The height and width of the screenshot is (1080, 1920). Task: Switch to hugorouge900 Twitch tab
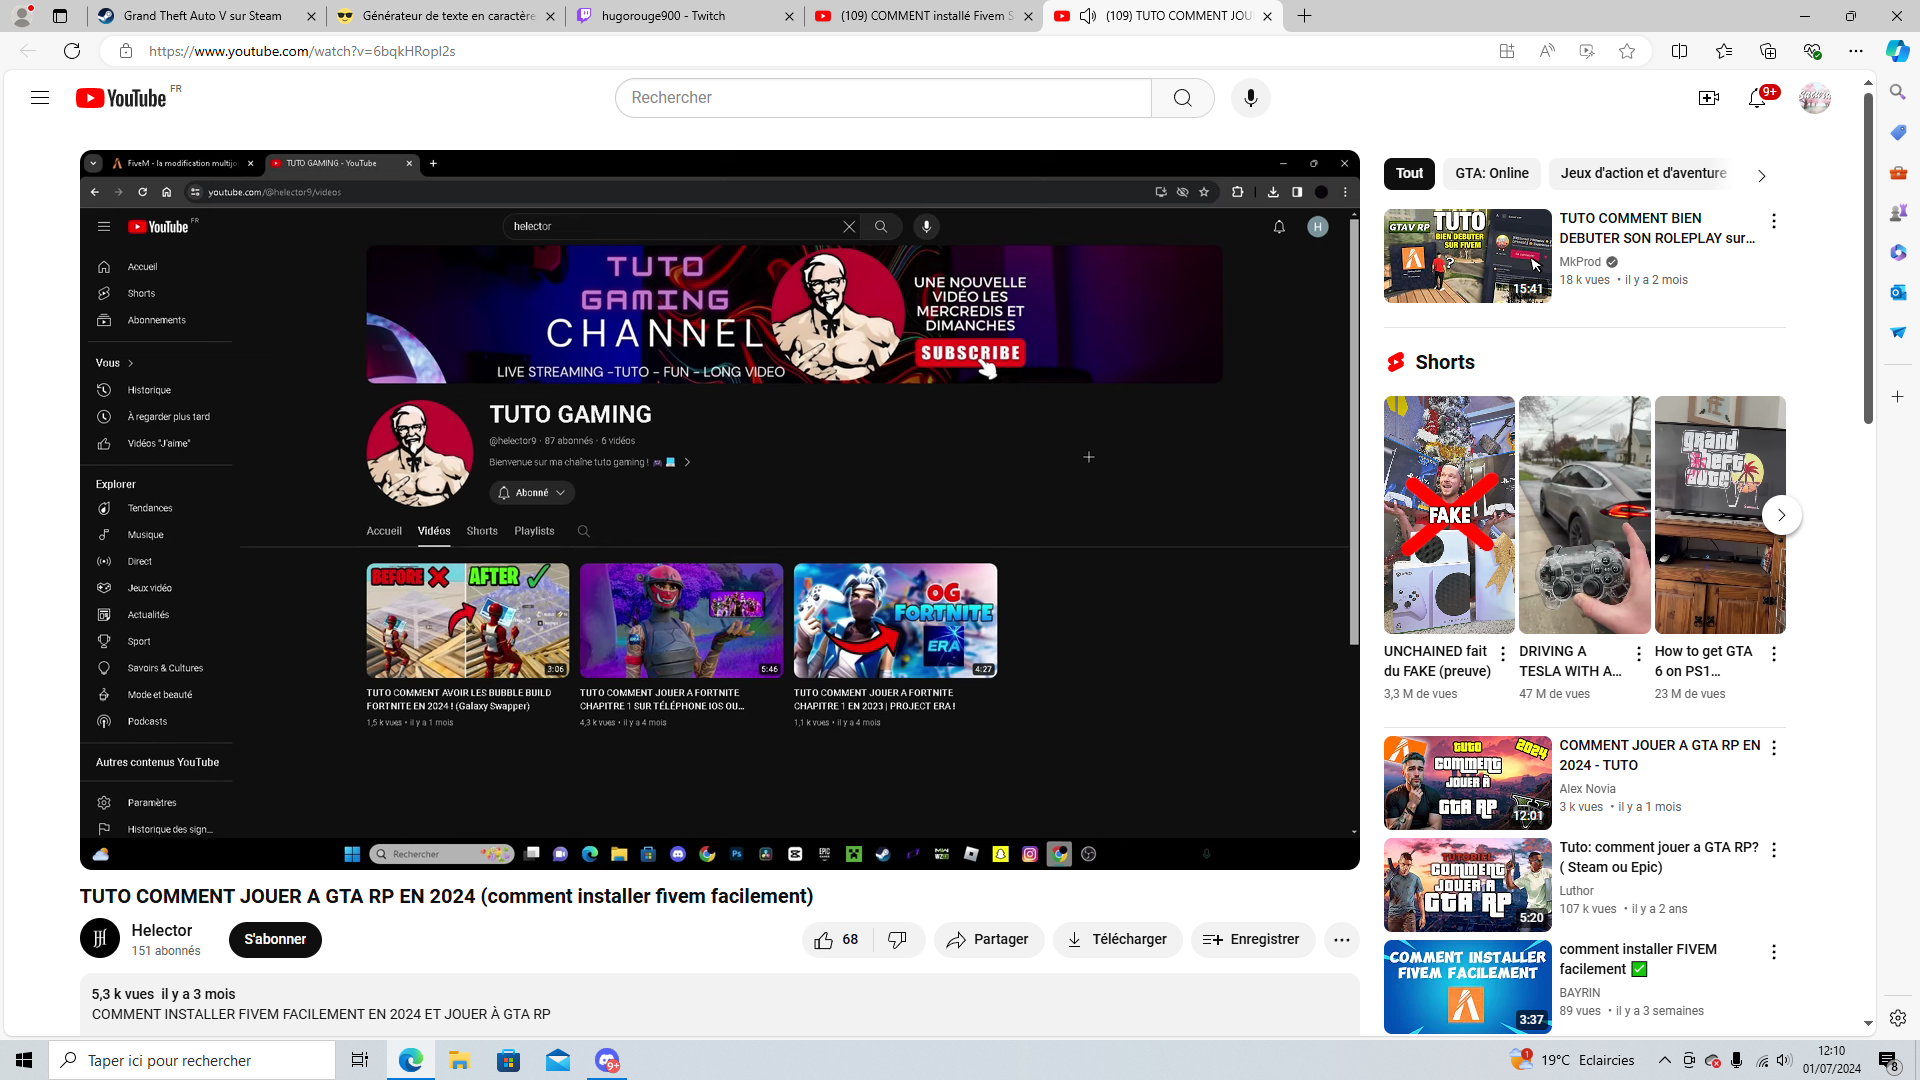point(685,16)
